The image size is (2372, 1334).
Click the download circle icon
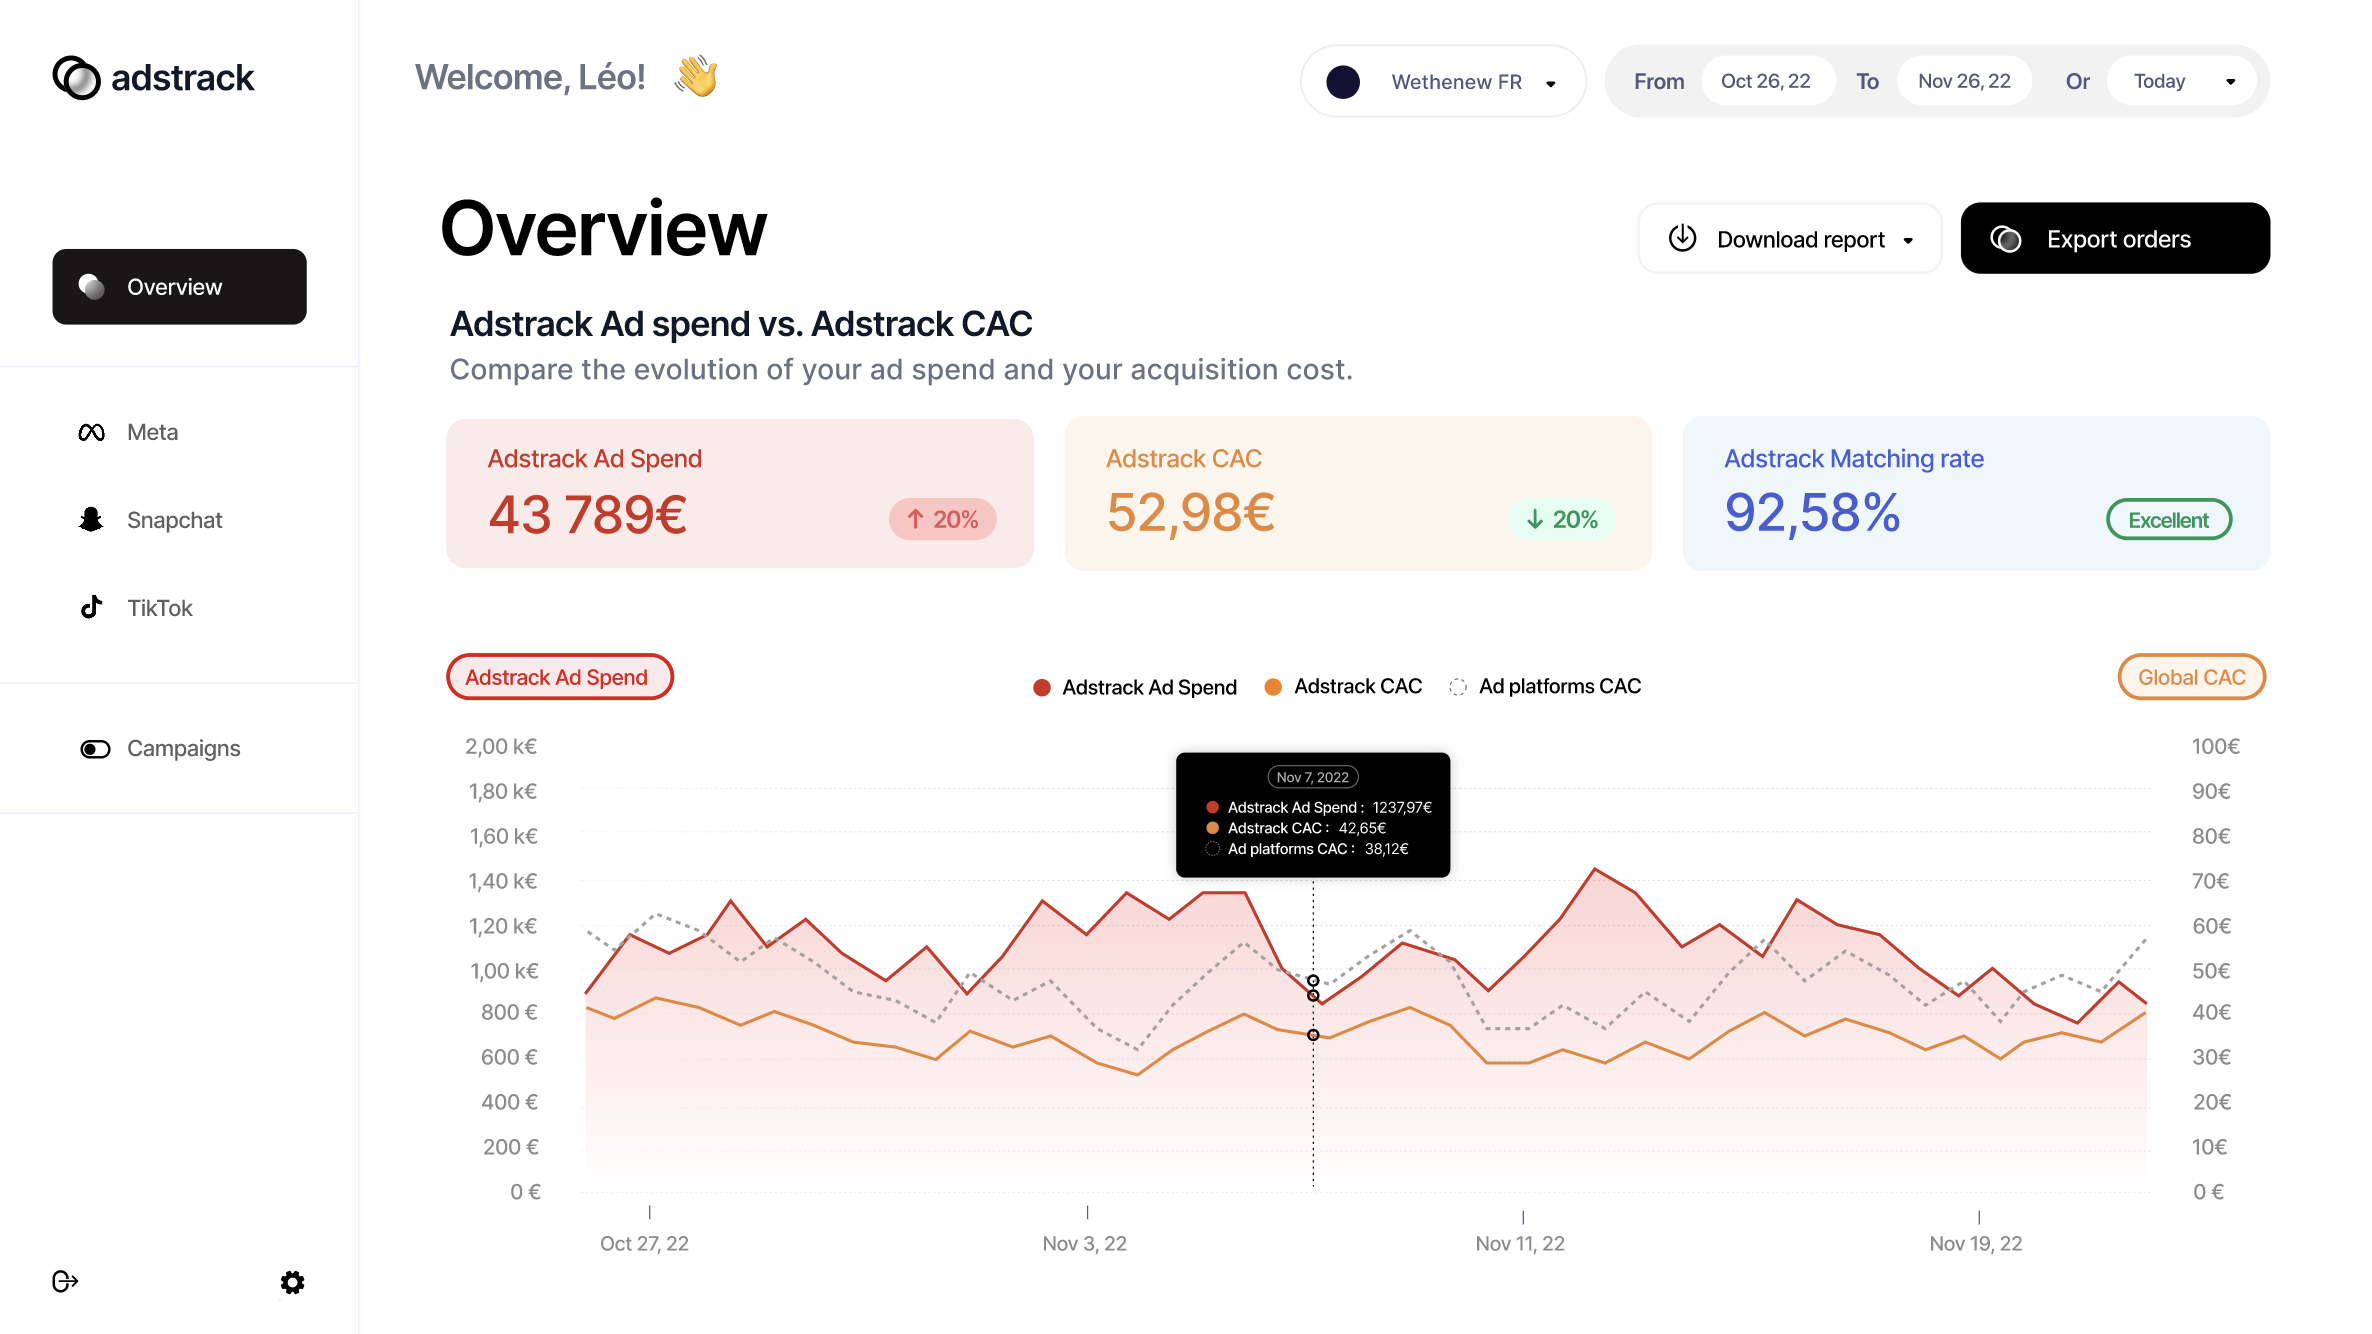coord(1683,238)
